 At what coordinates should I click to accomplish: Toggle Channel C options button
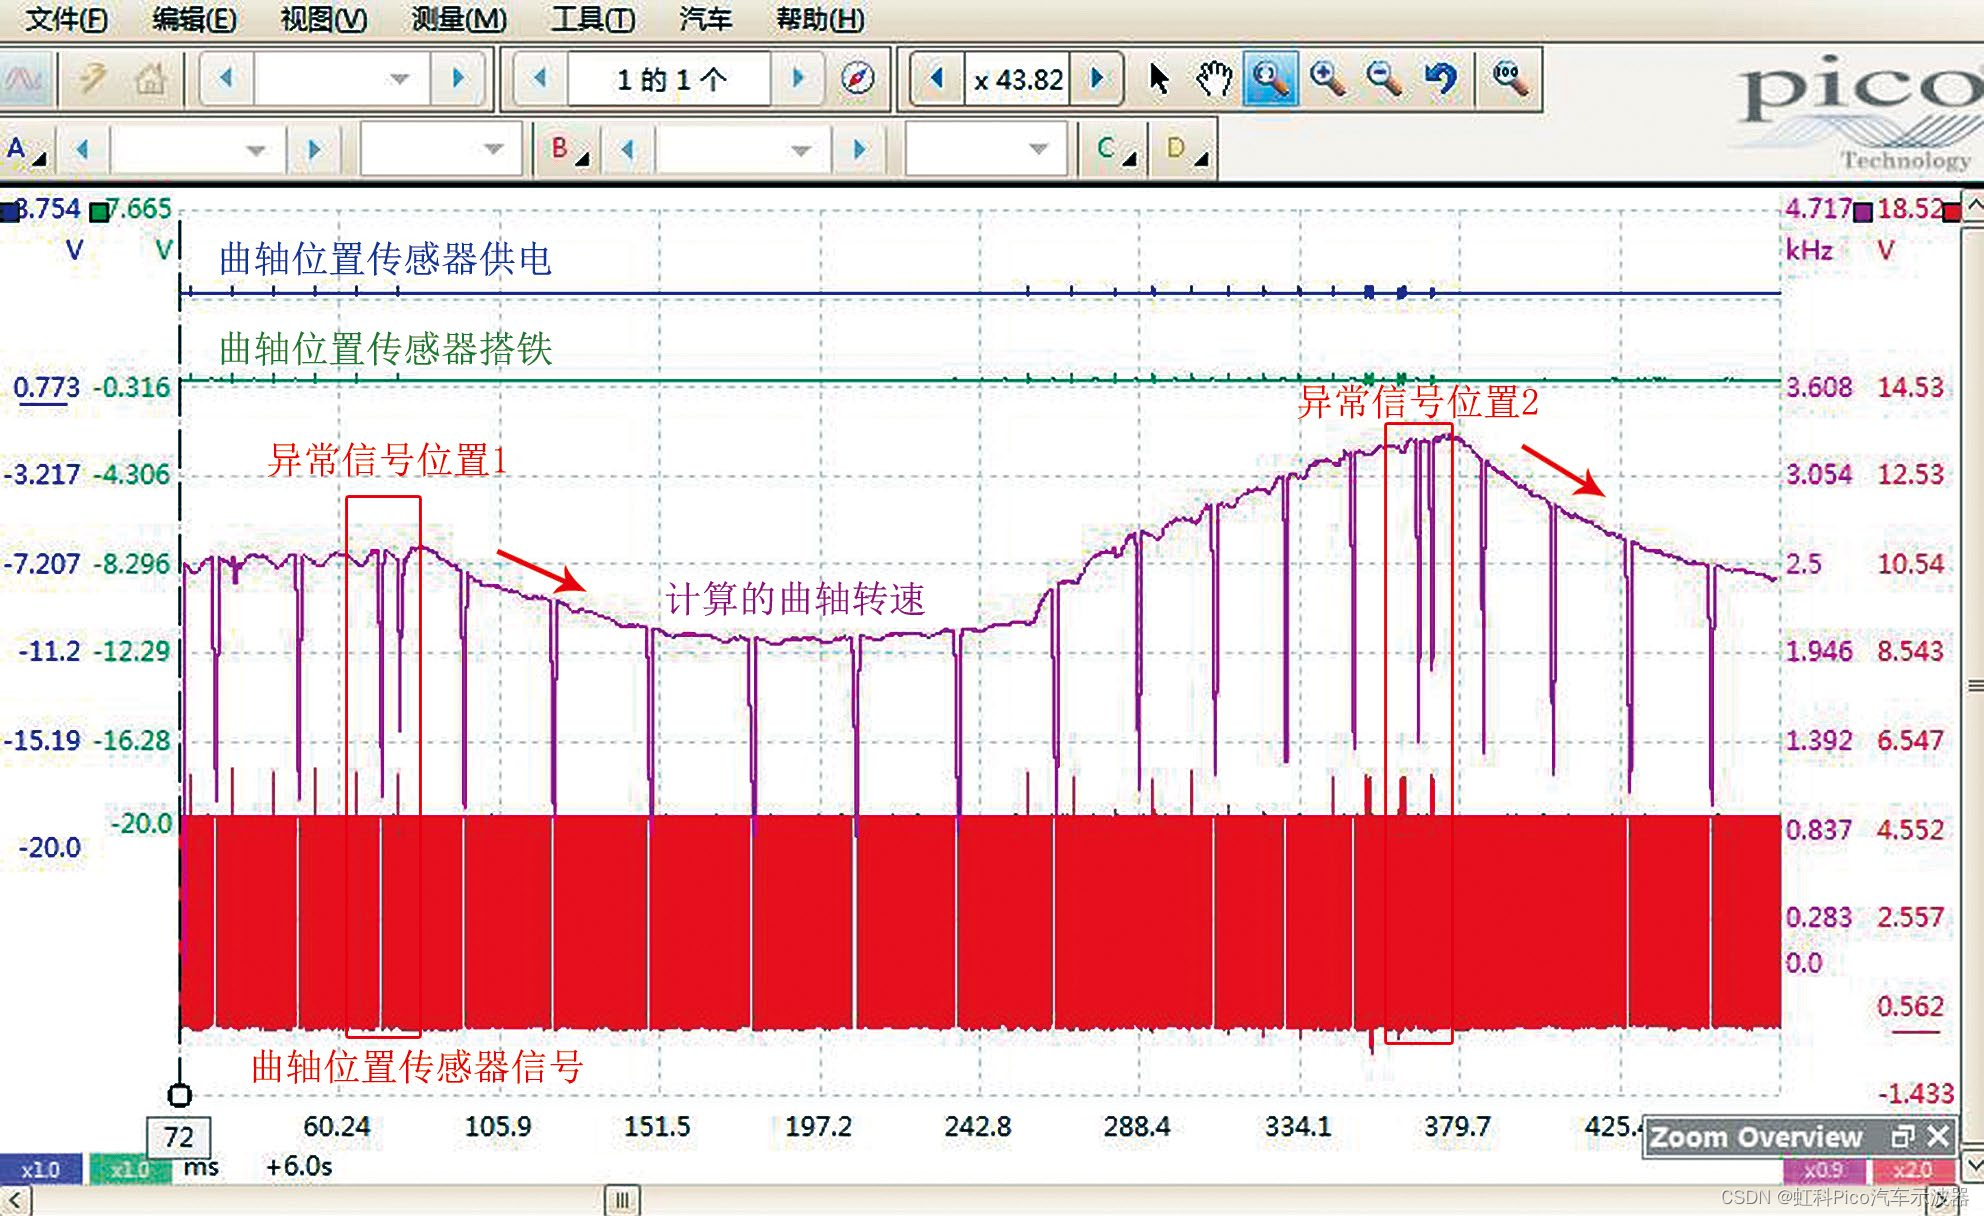(1114, 150)
